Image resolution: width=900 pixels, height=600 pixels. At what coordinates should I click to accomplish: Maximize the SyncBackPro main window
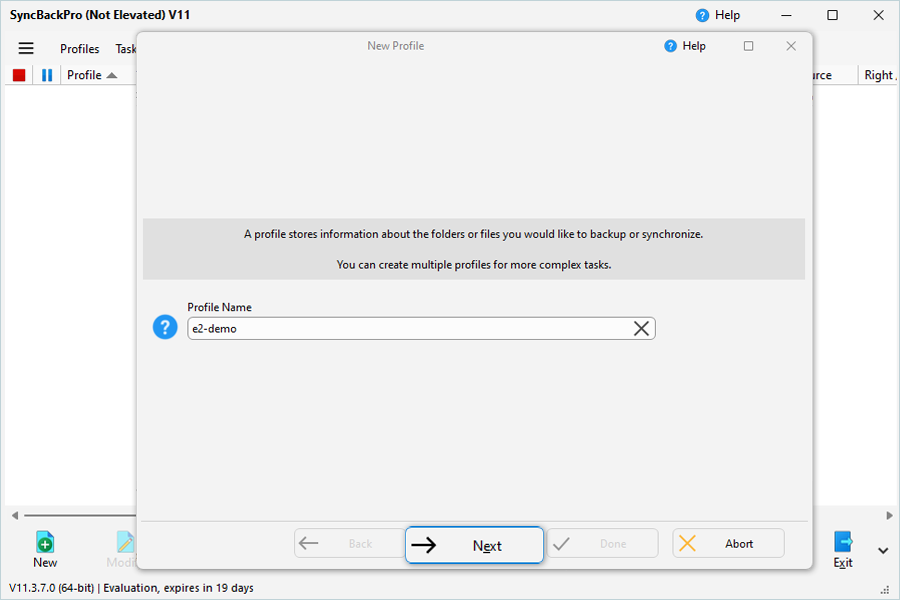832,16
